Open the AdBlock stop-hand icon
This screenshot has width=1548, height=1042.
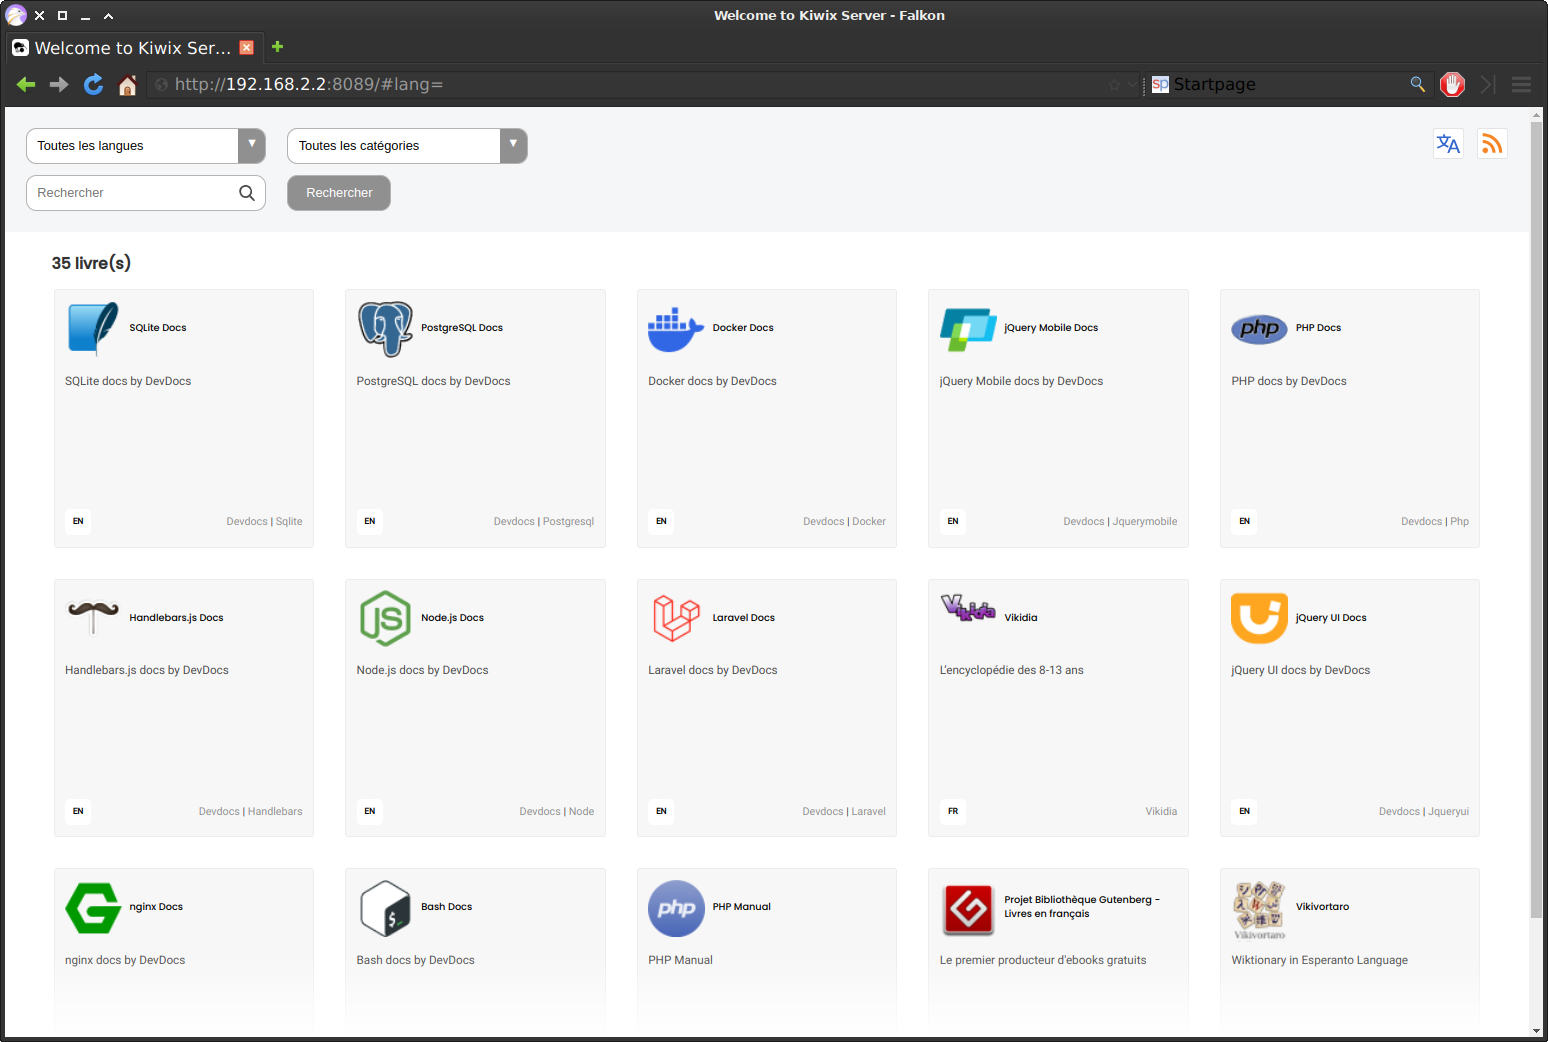(x=1453, y=85)
